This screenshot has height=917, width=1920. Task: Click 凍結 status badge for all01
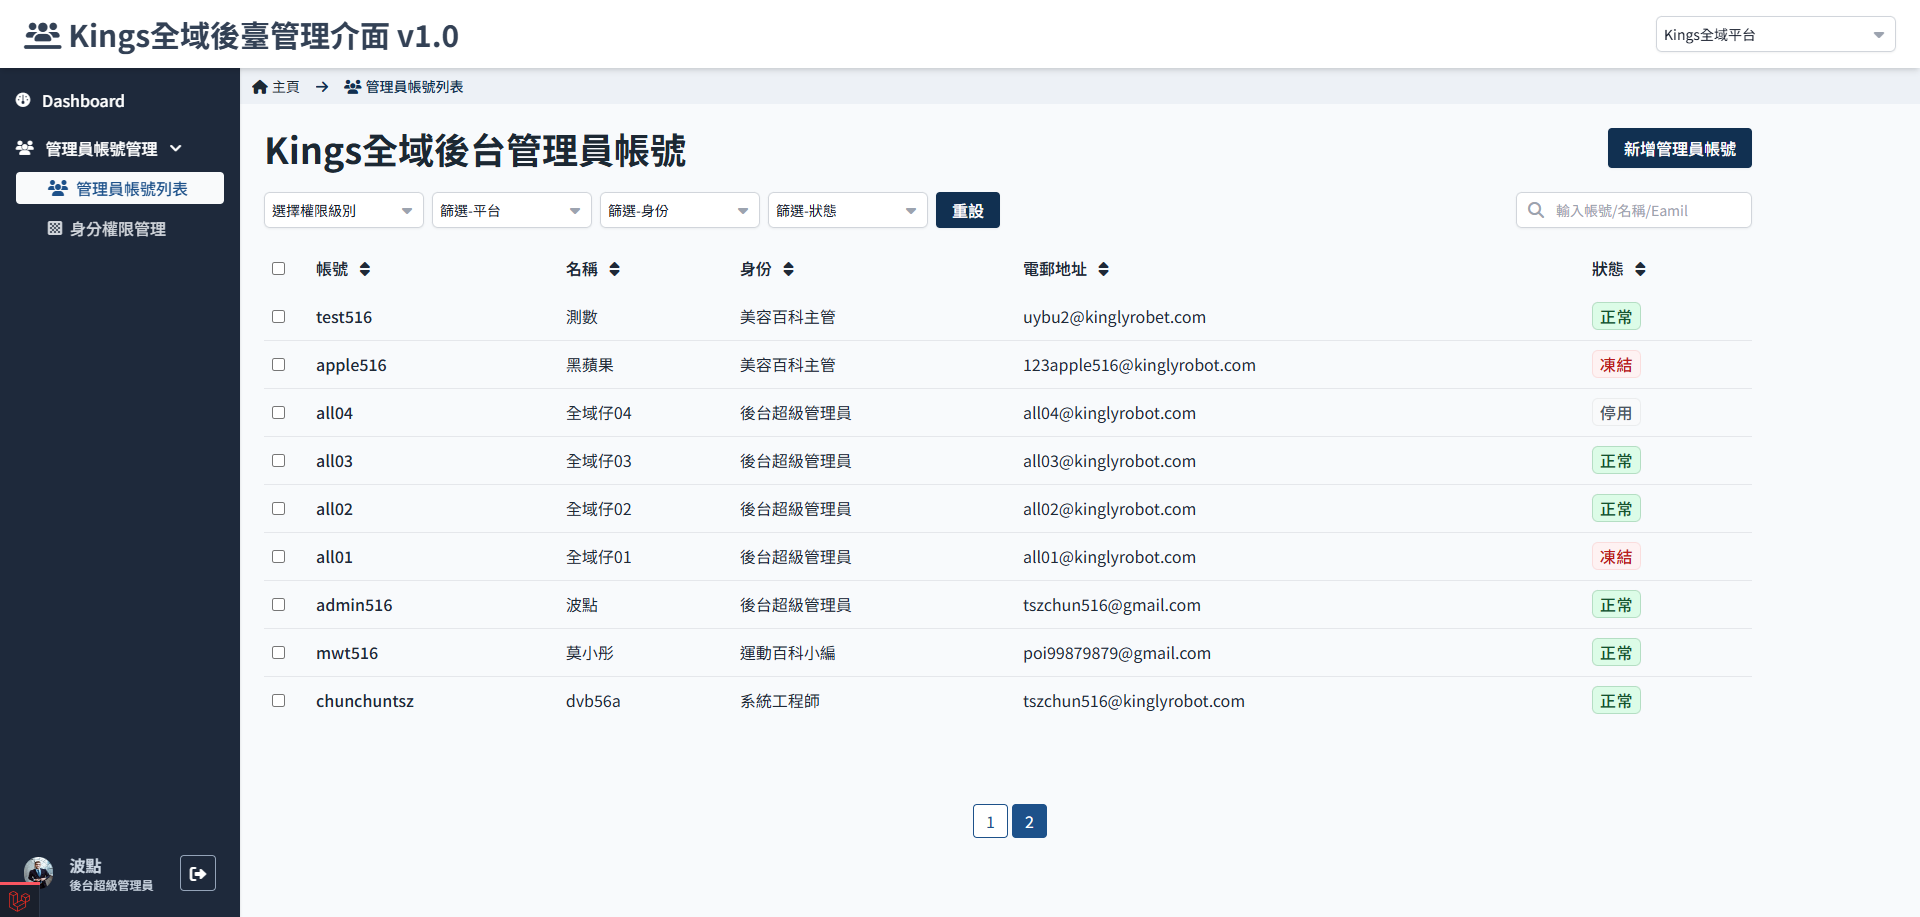point(1616,557)
